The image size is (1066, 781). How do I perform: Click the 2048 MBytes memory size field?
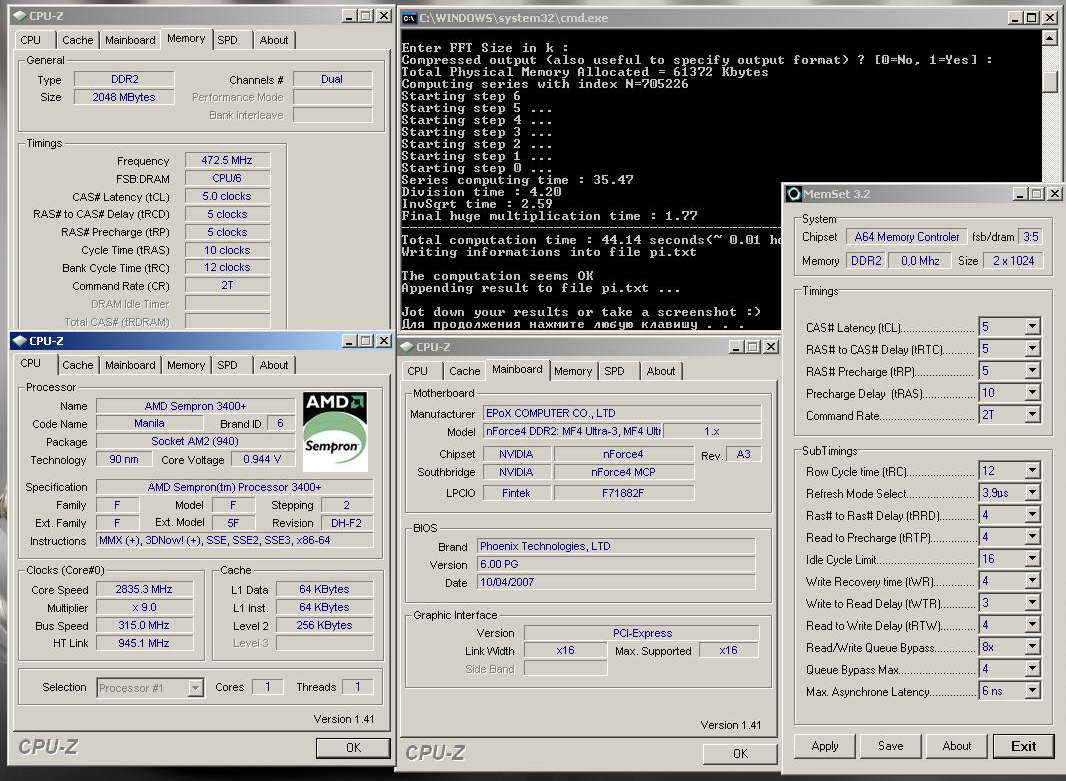click(124, 97)
